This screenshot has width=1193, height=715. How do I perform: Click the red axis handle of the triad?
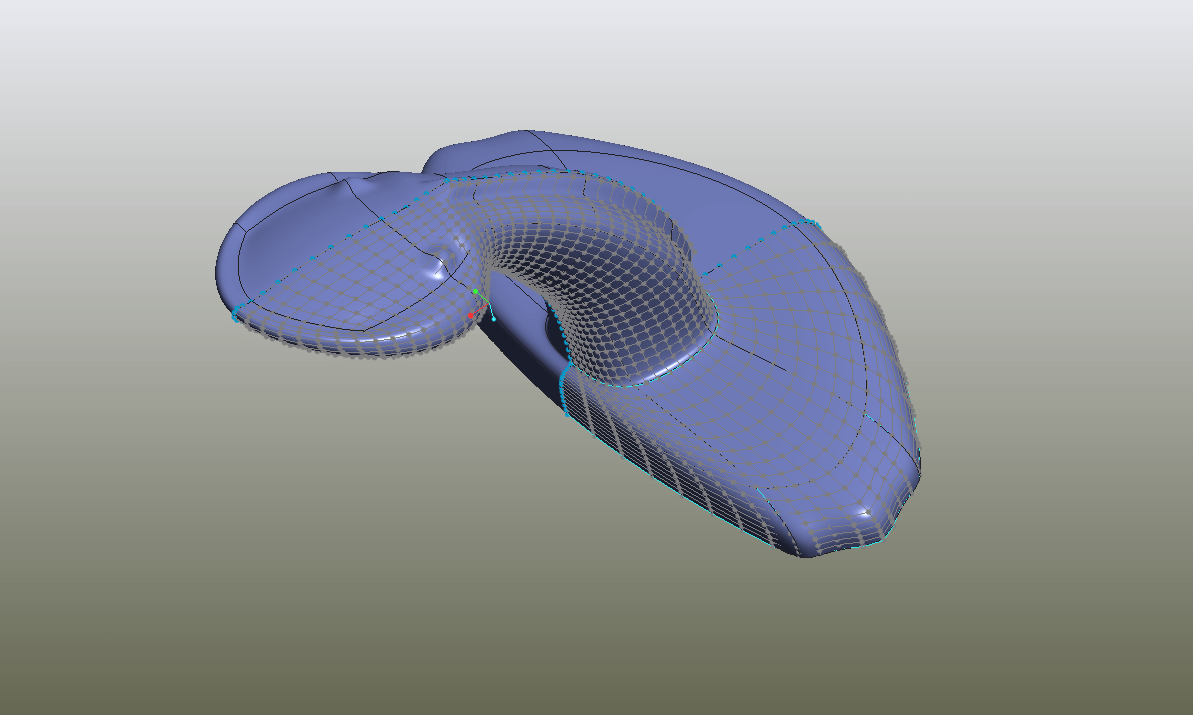470,316
